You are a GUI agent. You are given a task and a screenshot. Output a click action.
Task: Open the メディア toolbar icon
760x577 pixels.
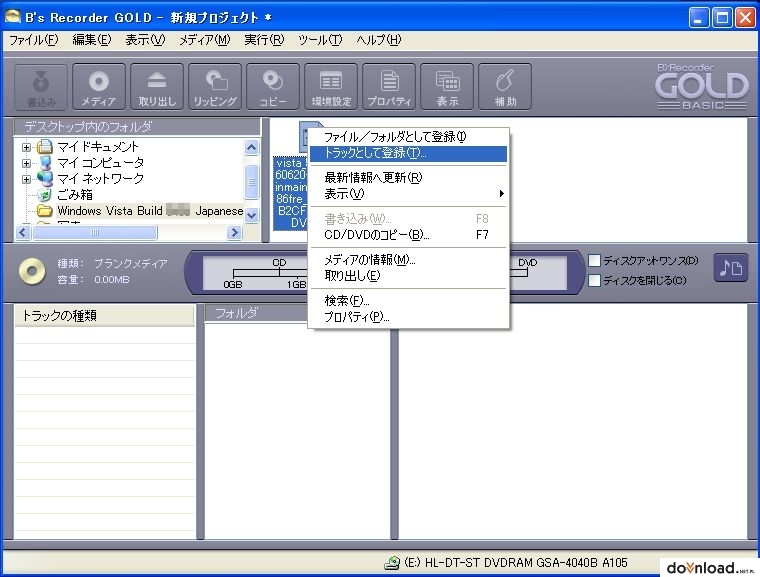(x=99, y=87)
